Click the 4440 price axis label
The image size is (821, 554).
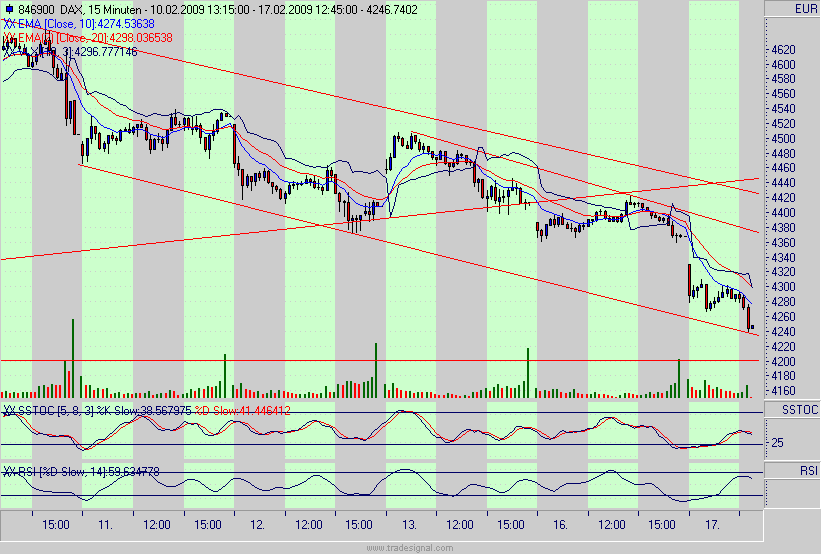point(784,183)
